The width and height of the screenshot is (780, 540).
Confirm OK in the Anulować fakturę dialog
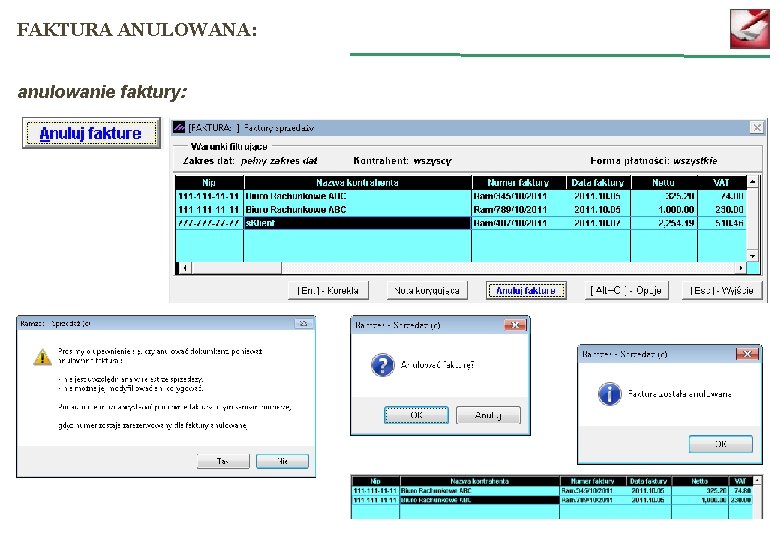416,415
